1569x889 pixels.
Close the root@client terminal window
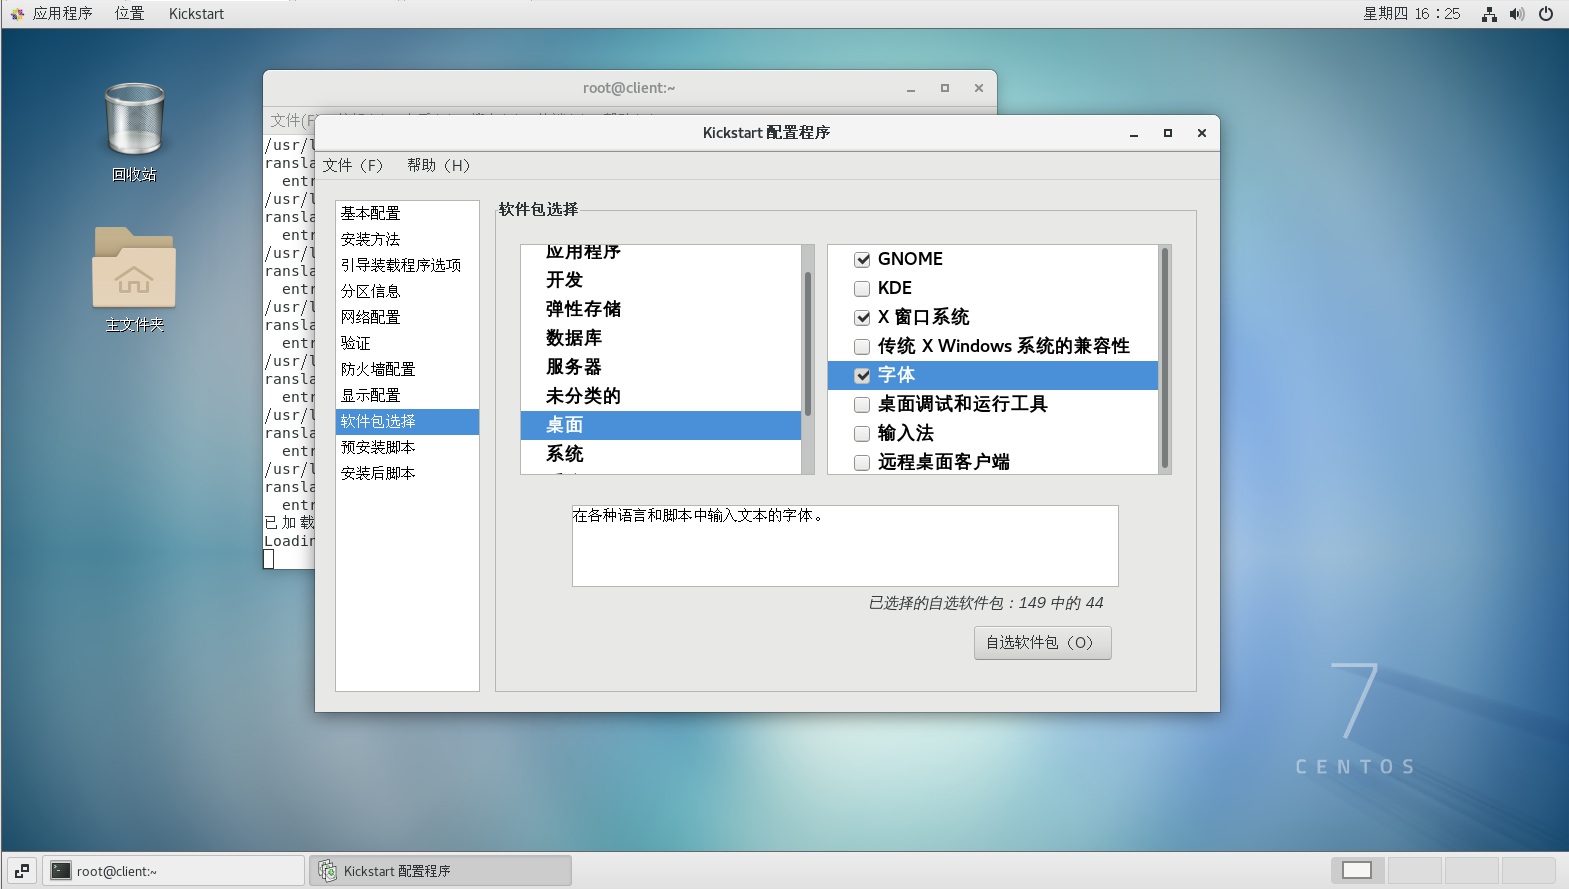coord(979,88)
